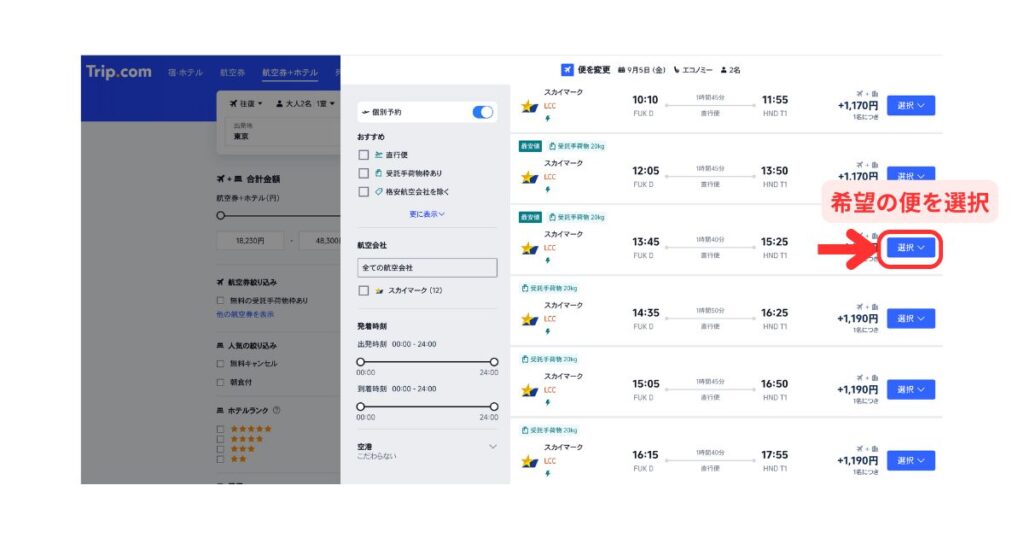Image resolution: width=1024 pixels, height=538 pixels.
Task: Open the 選択 dropdown for the 15:05 flight
Action: (x=910, y=390)
